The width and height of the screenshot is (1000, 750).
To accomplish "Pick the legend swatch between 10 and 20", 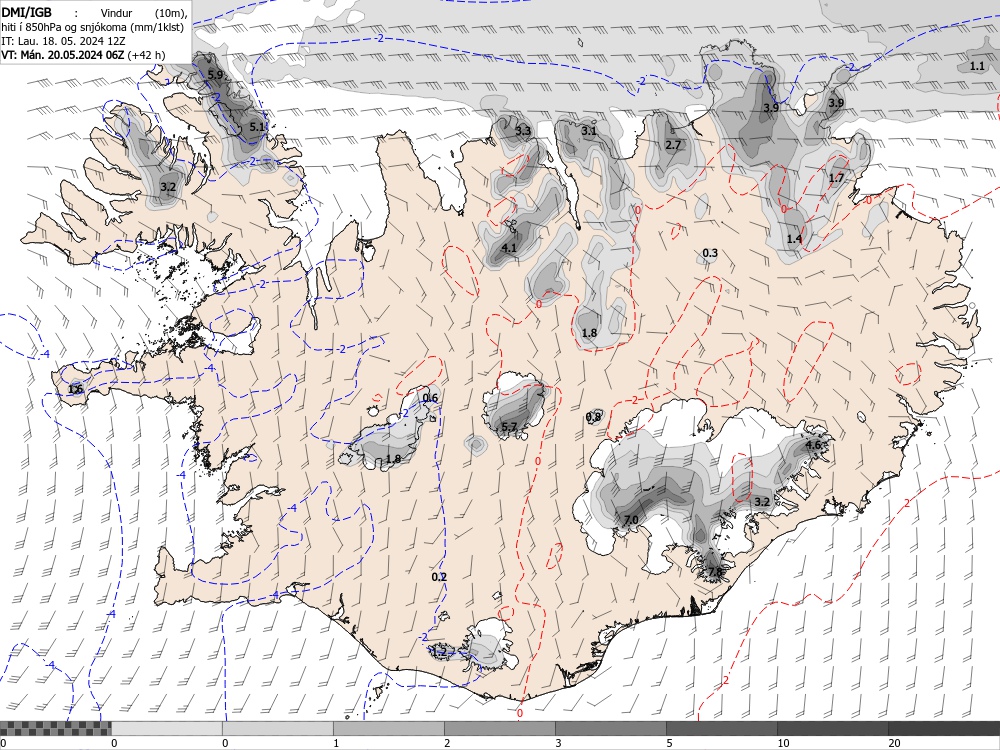I will click(832, 728).
